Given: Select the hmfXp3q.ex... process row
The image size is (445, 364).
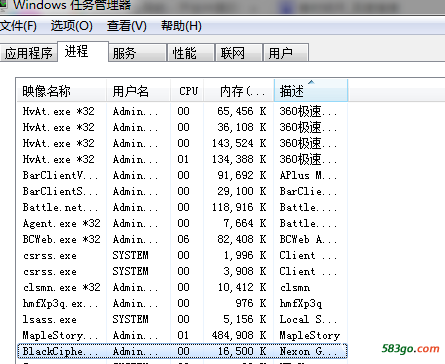Looking at the screenshot, I should click(x=182, y=303).
